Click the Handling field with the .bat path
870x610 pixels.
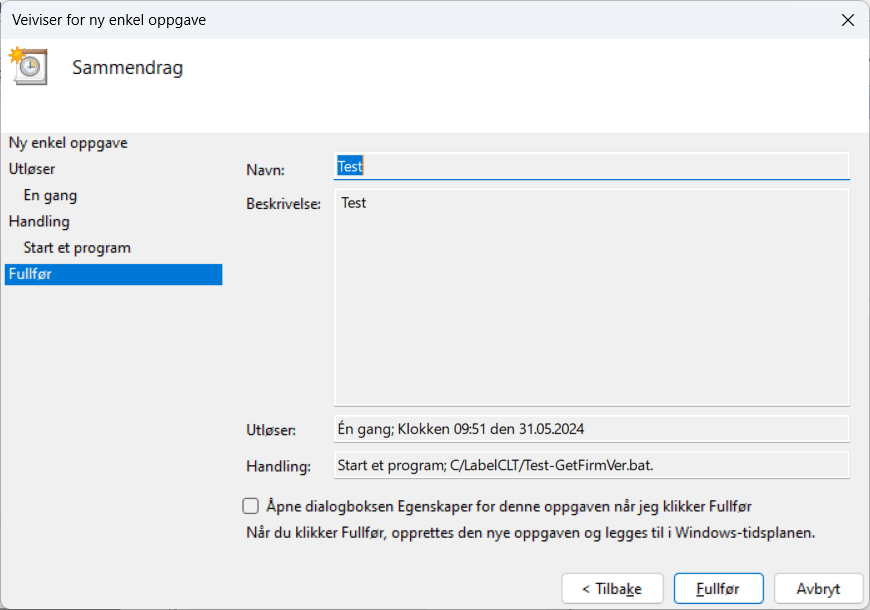[x=591, y=465]
